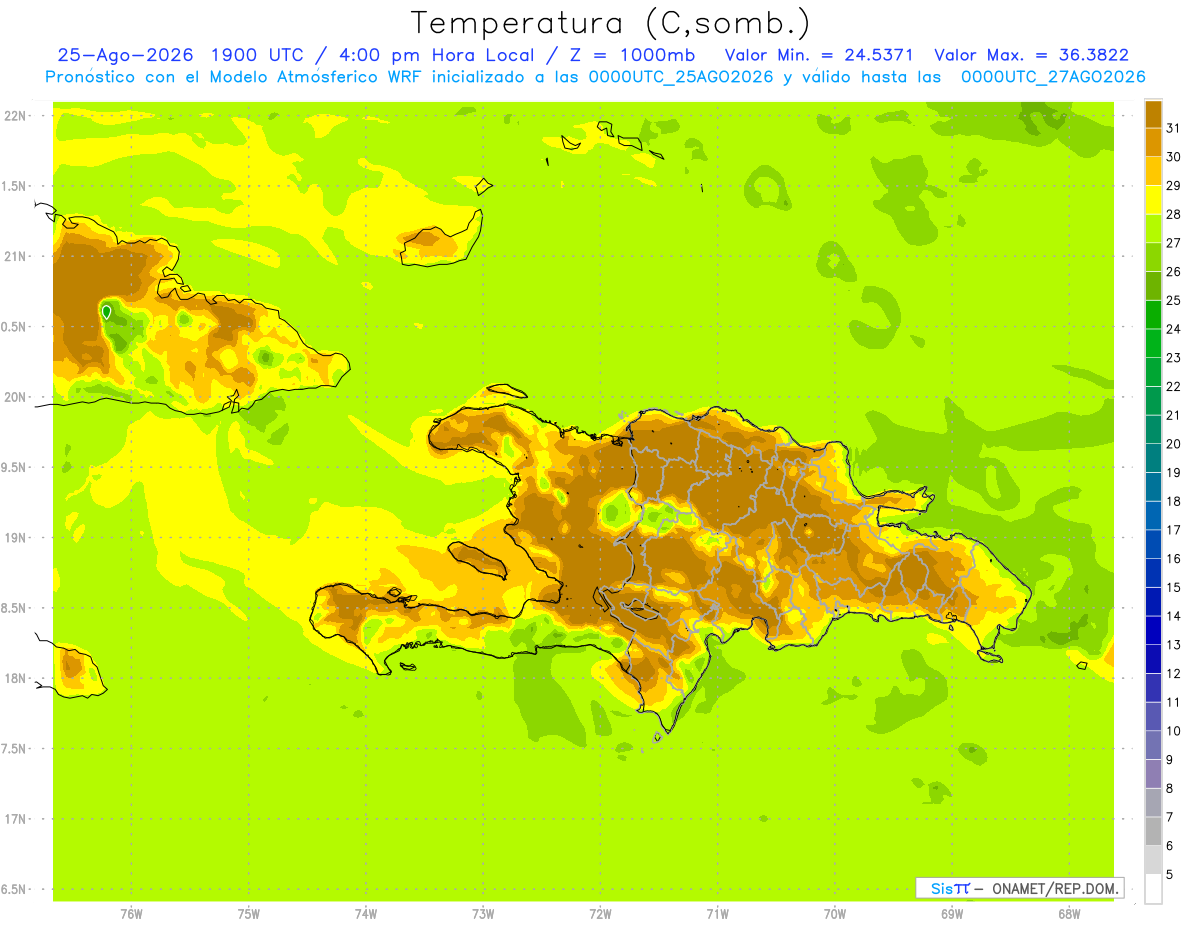Click "0000UTC_25AGO2026" initialization time text
The height and width of the screenshot is (927, 1200).
click(681, 77)
